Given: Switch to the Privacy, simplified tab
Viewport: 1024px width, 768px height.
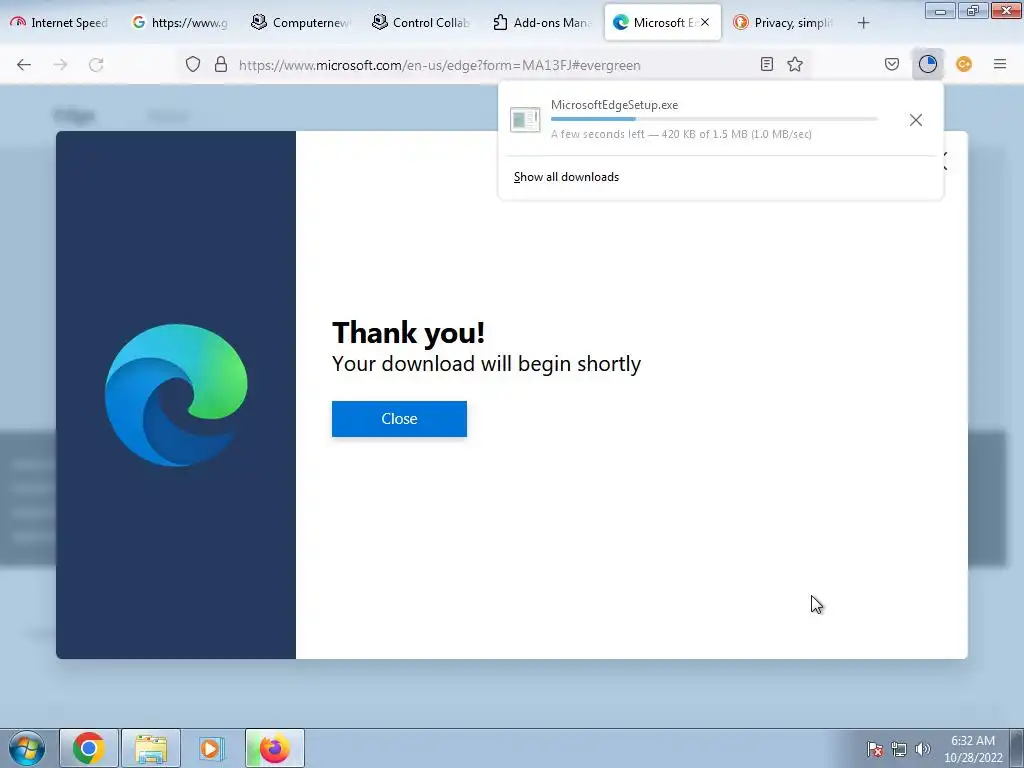Looking at the screenshot, I should (x=782, y=23).
